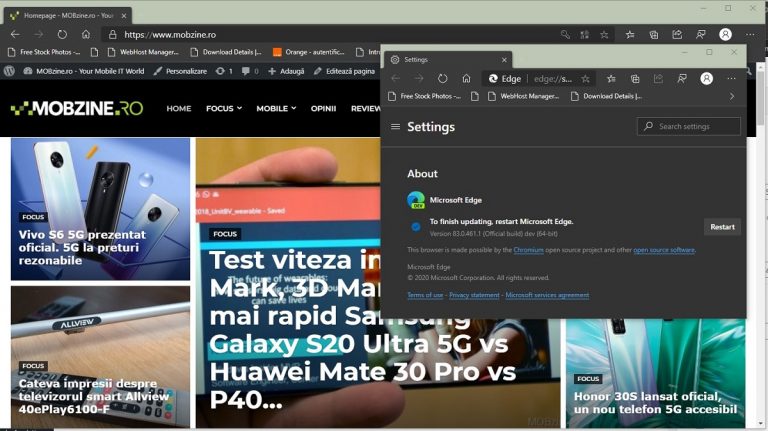Viewport: 768px width, 431px height.
Task: Open the comments bubble icon in admin bar
Action: [249, 71]
